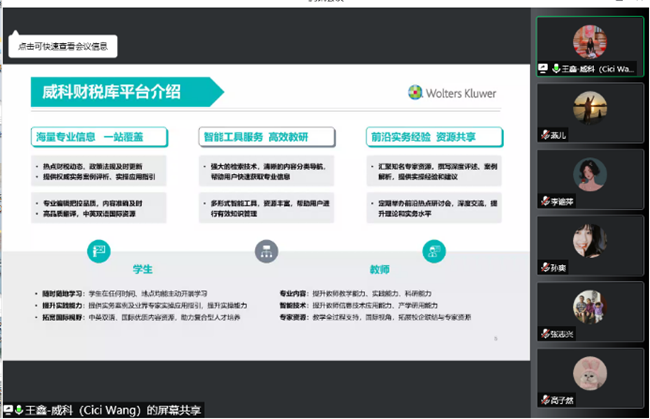Select the illustrated woman avatar tile

(x=590, y=179)
